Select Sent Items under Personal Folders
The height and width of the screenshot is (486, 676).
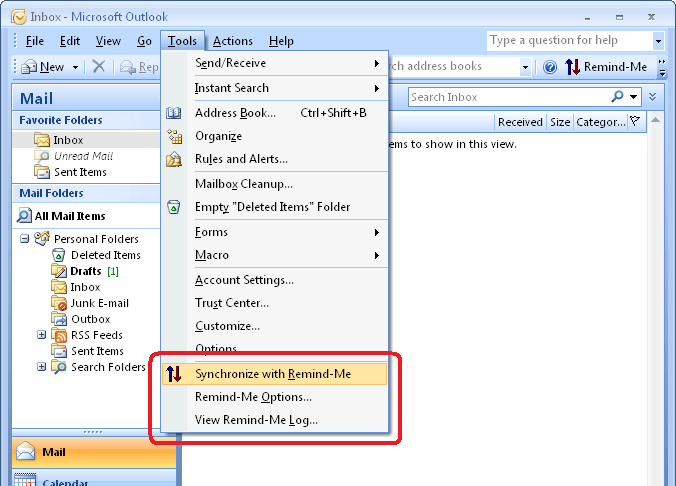[x=97, y=351]
